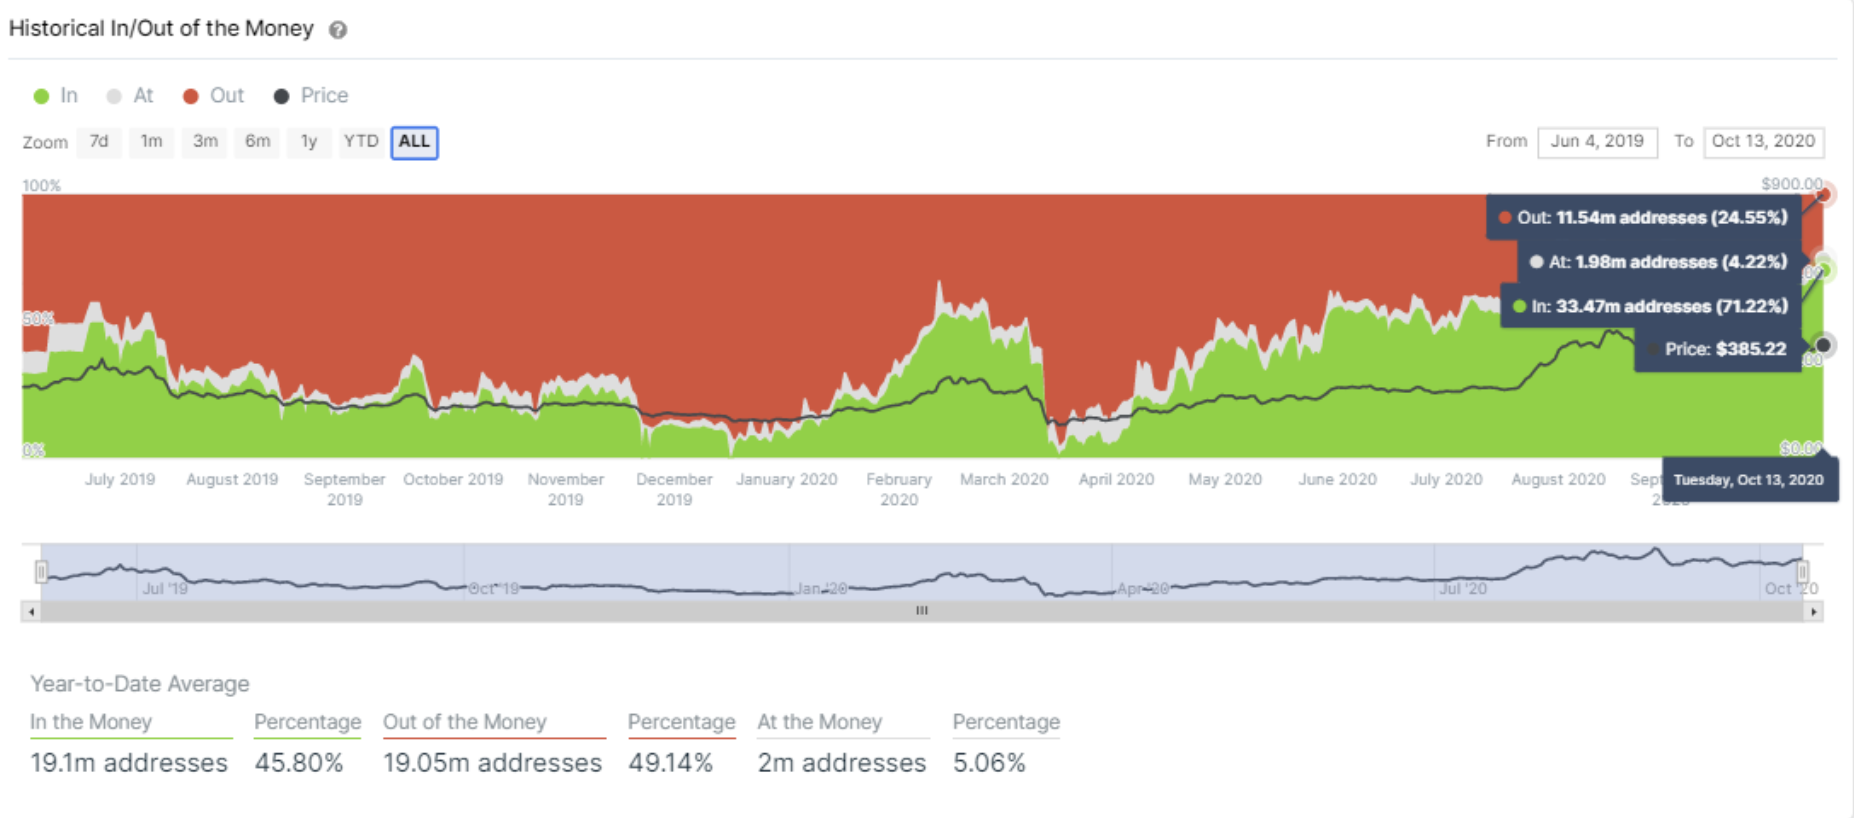The image size is (1854, 818).
Task: Select the YTD zoom range
Action: click(x=360, y=142)
